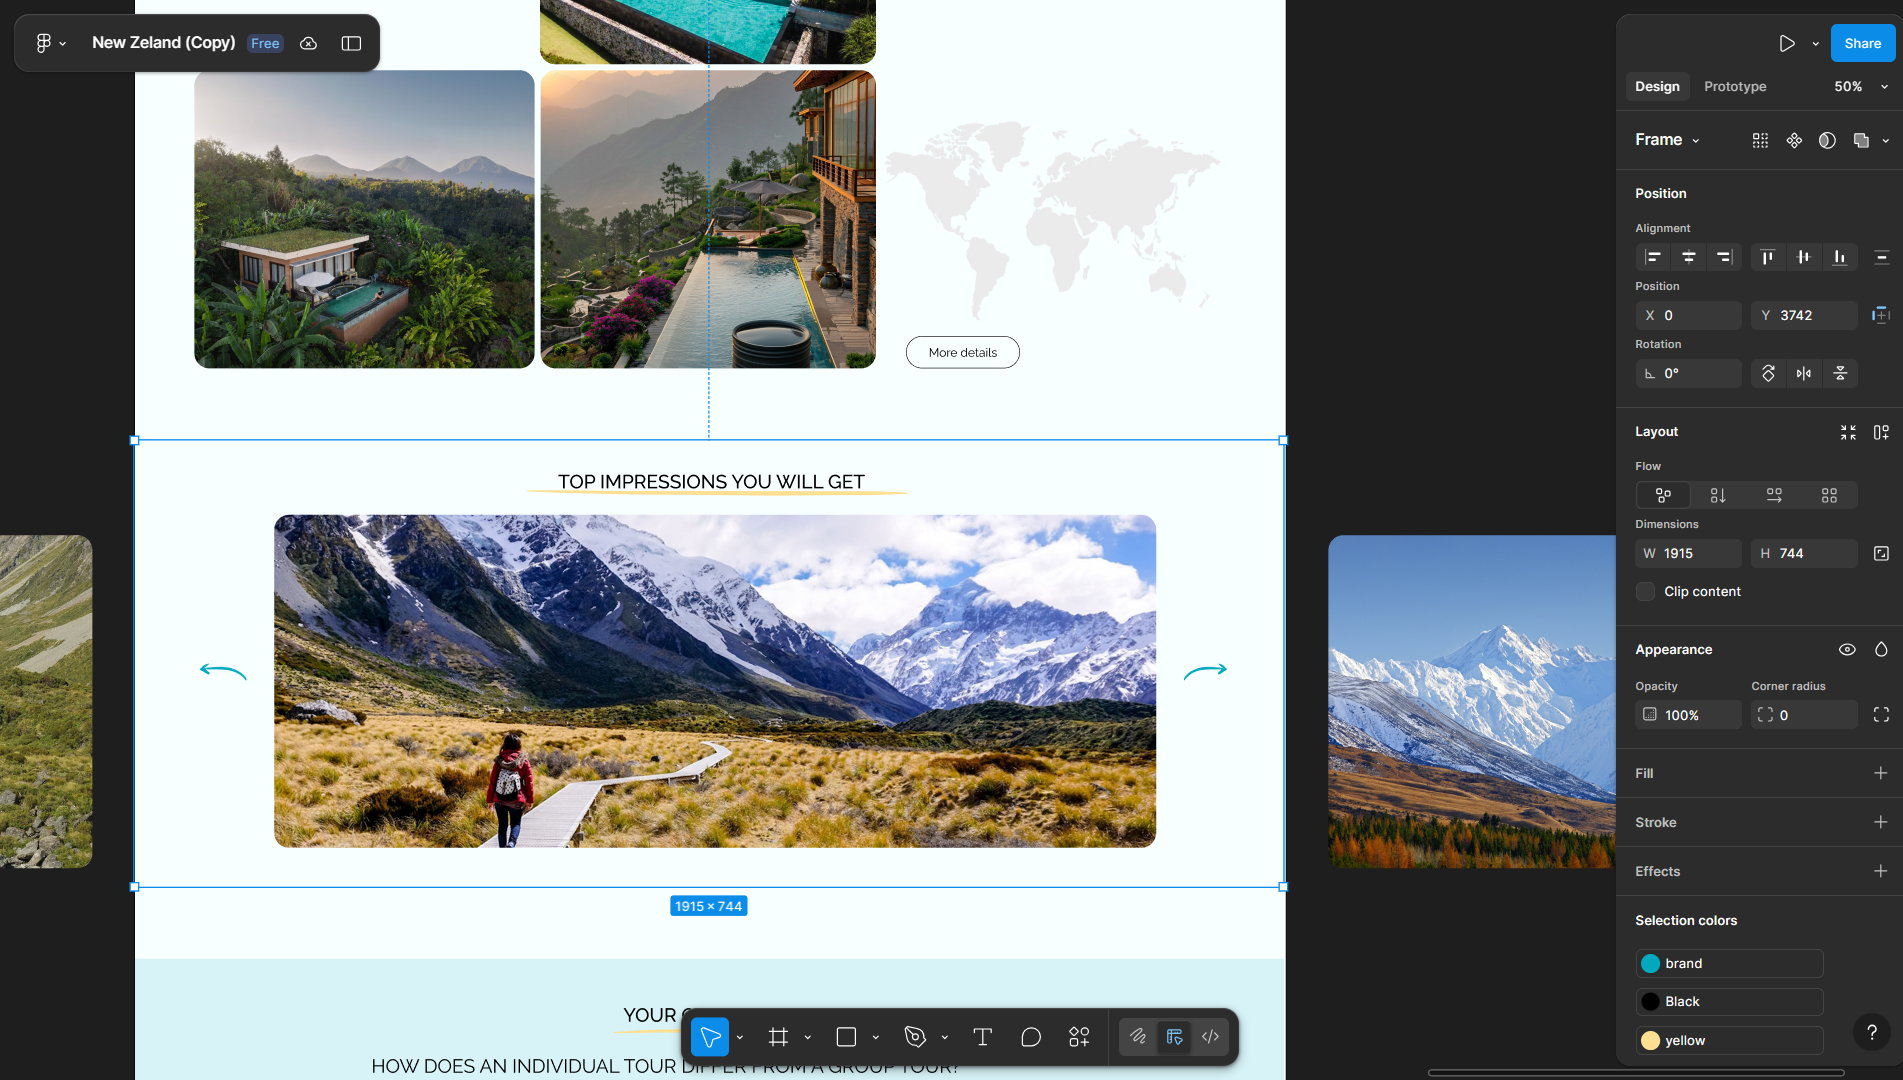This screenshot has height=1080, width=1903.
Task: Open the 50% zoom level dropdown
Action: pos(1860,86)
